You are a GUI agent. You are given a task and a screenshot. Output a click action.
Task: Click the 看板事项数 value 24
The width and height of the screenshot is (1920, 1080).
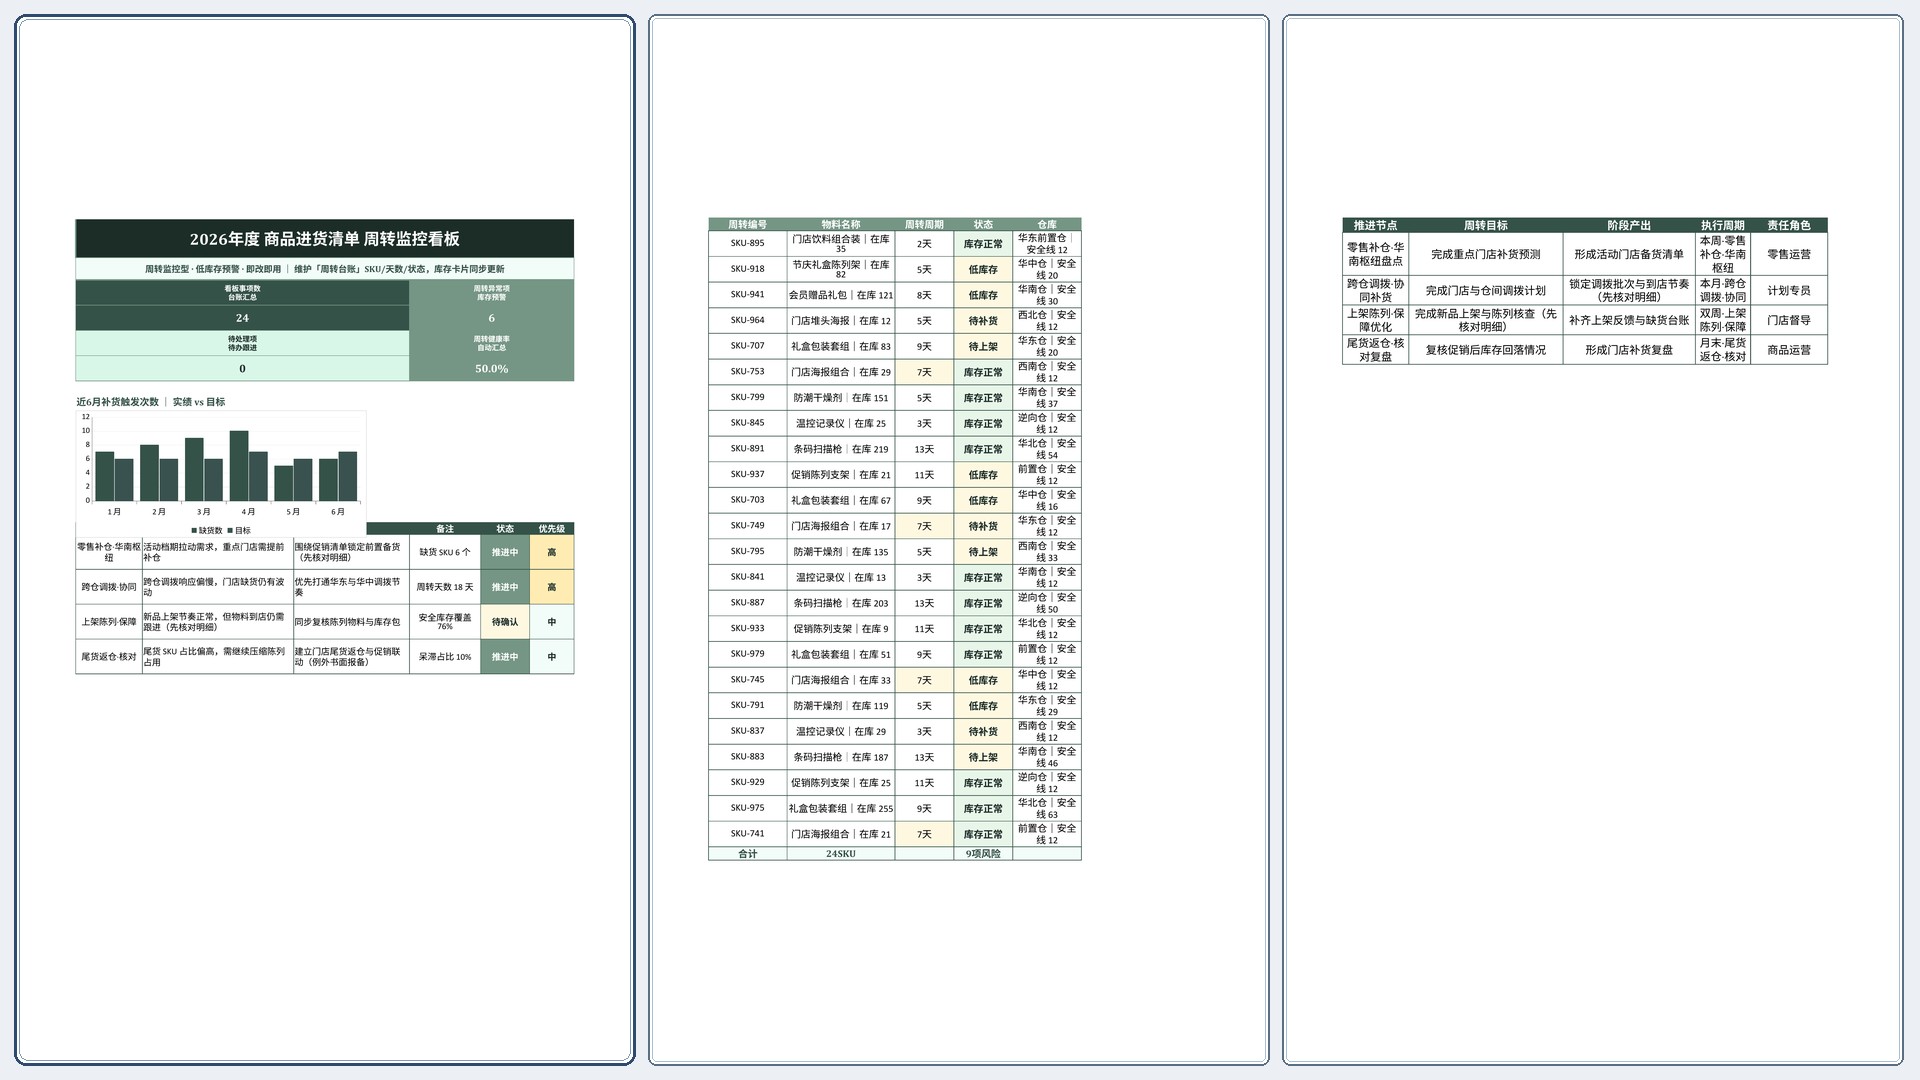pyautogui.click(x=242, y=318)
